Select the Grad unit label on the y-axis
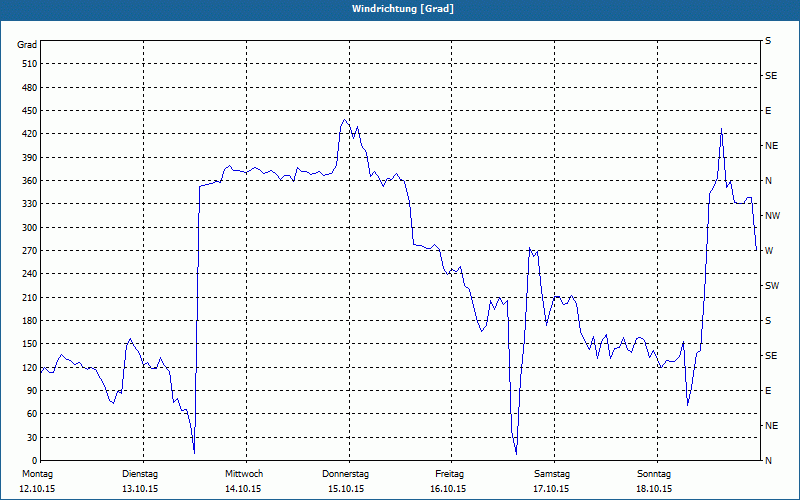This screenshot has width=800, height=500. coord(27,45)
